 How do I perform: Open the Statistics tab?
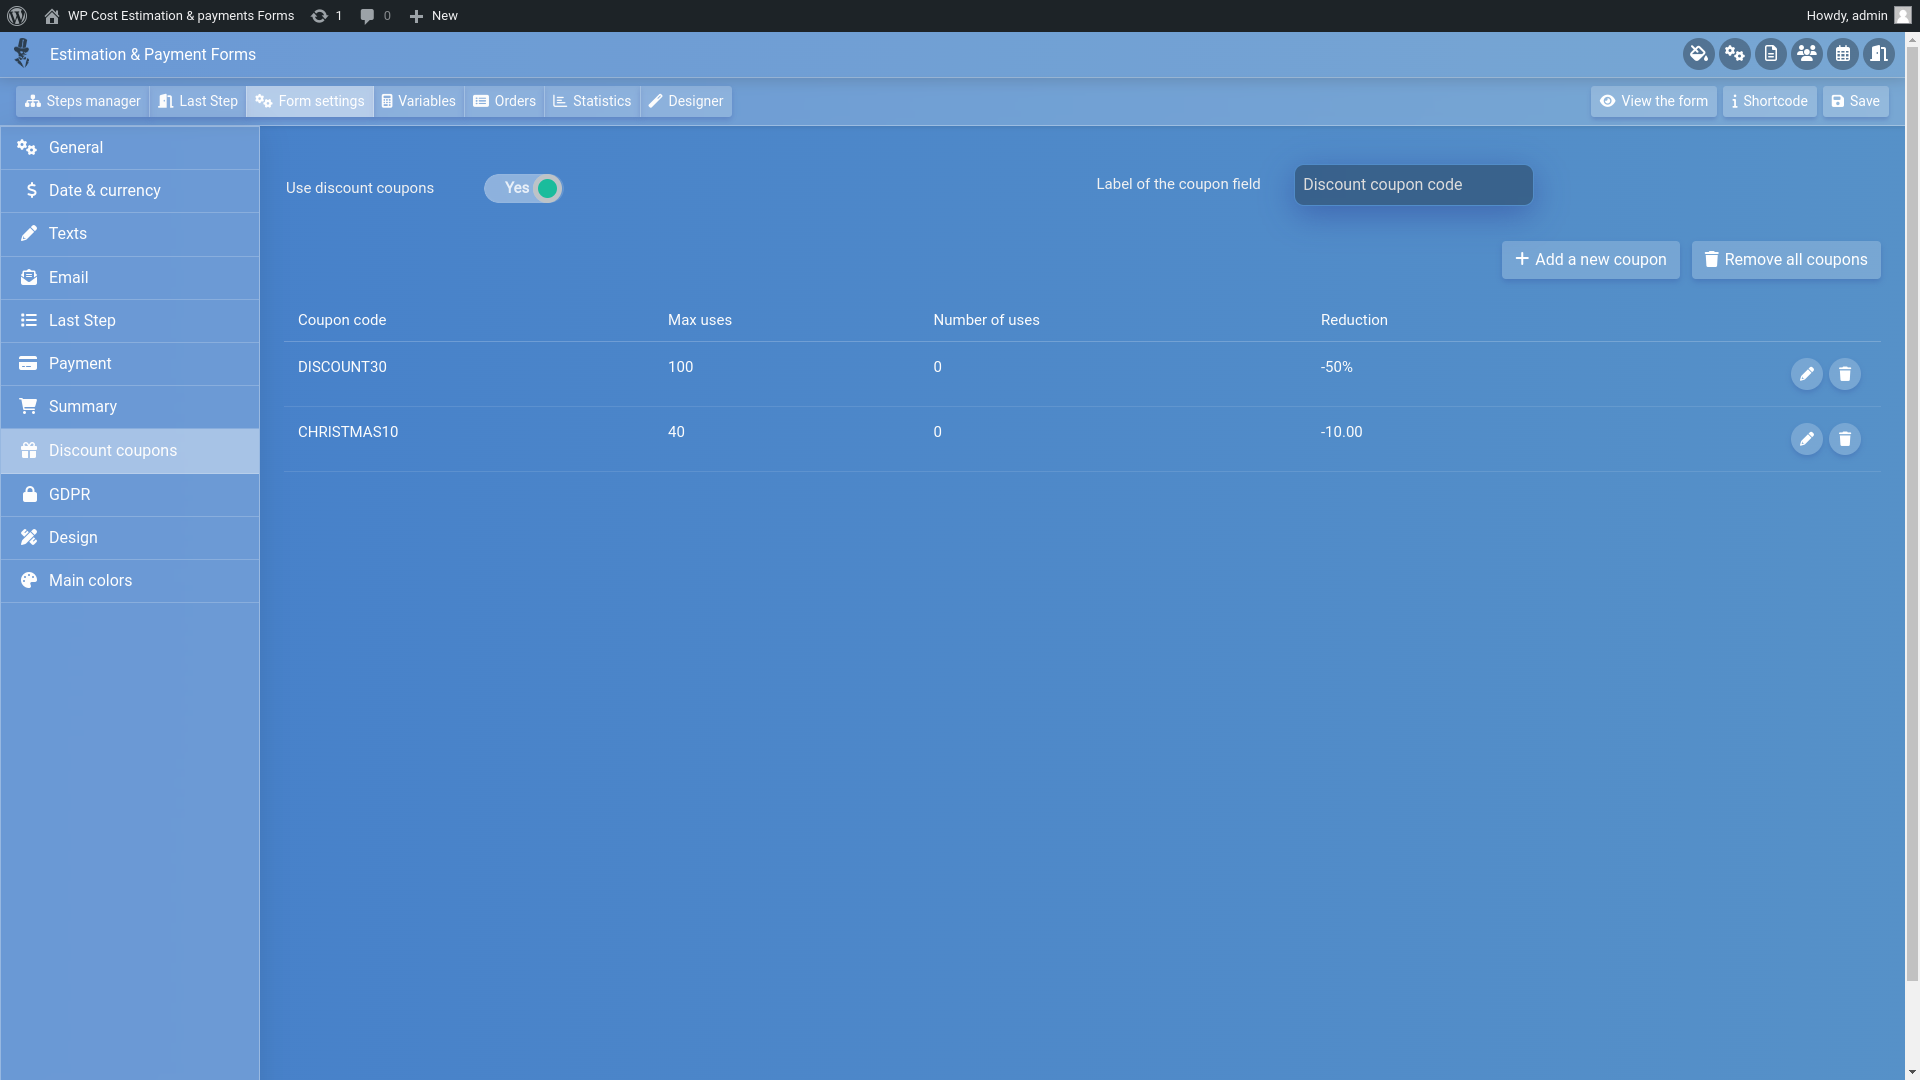tap(592, 101)
